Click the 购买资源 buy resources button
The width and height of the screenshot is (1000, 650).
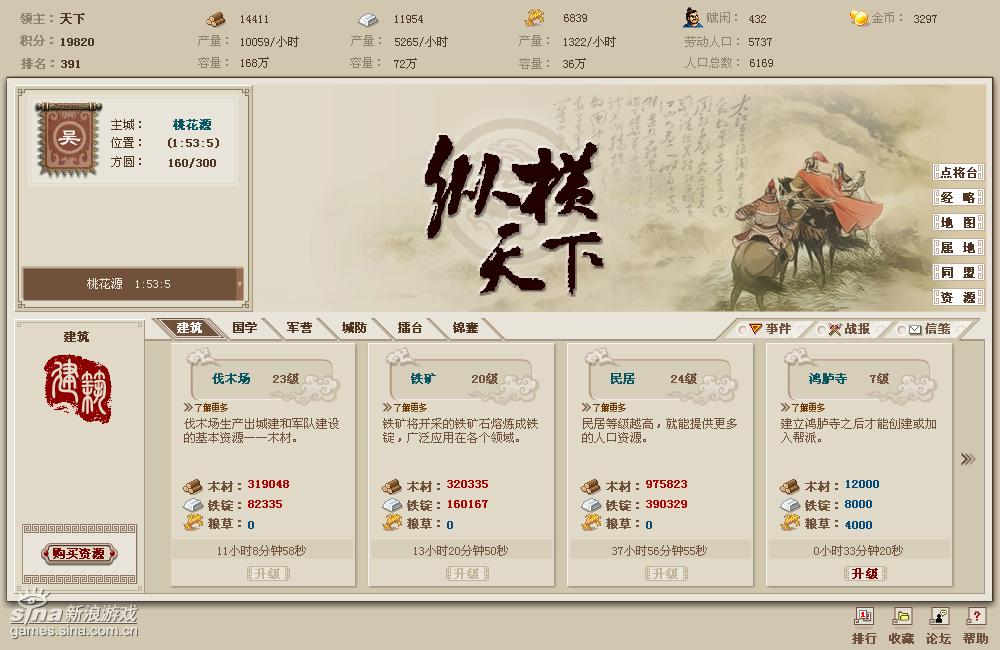click(x=79, y=554)
